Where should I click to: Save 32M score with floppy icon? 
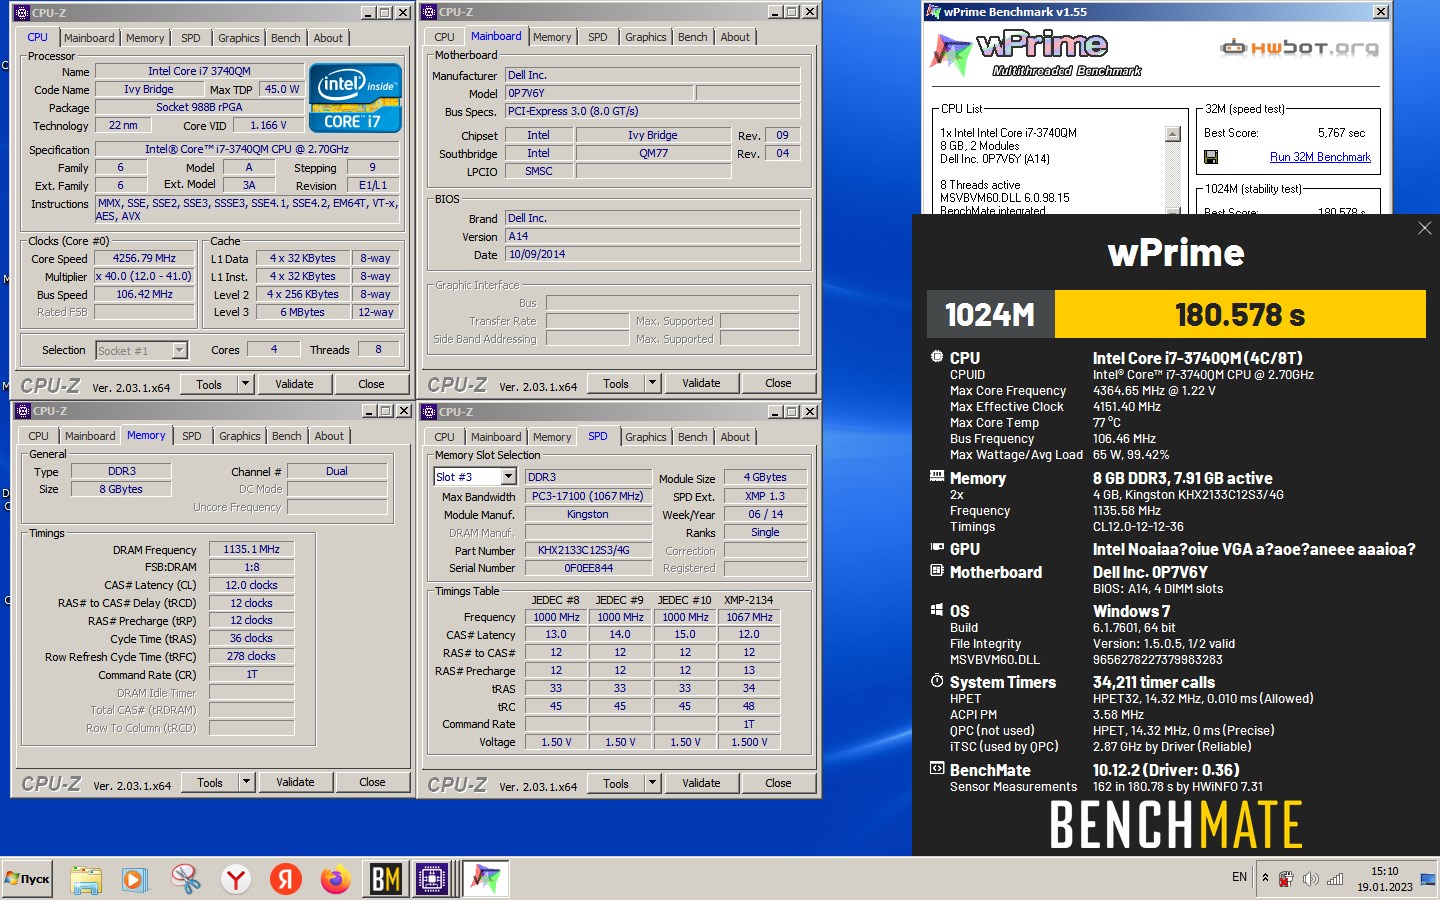tap(1211, 157)
